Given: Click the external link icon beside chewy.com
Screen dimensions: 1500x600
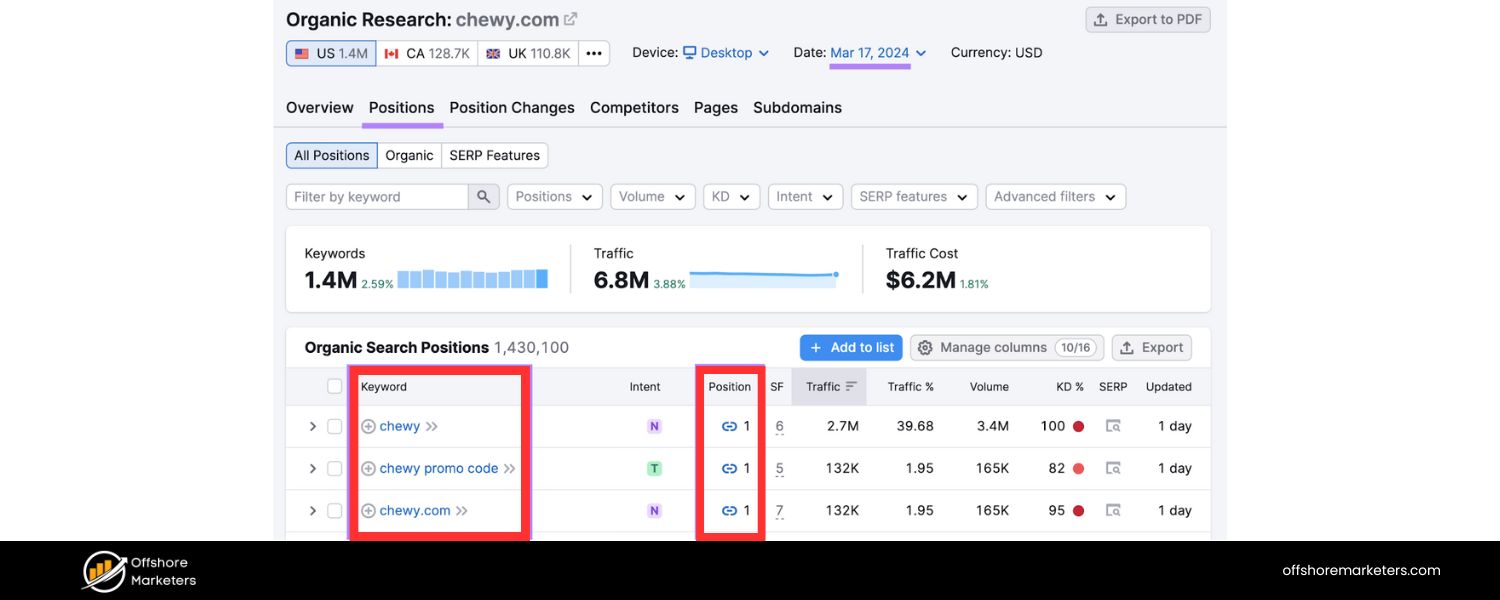Looking at the screenshot, I should click(571, 19).
